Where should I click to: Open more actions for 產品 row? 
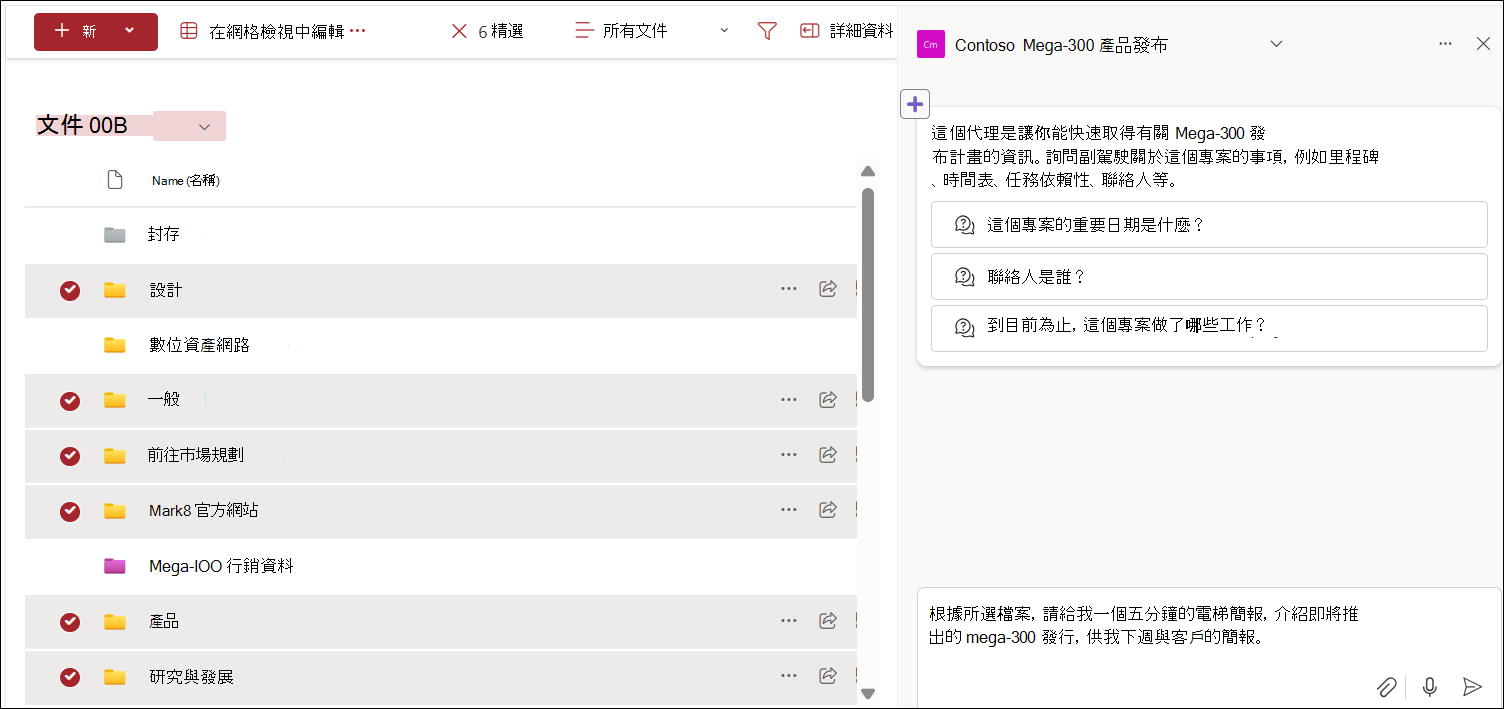789,621
